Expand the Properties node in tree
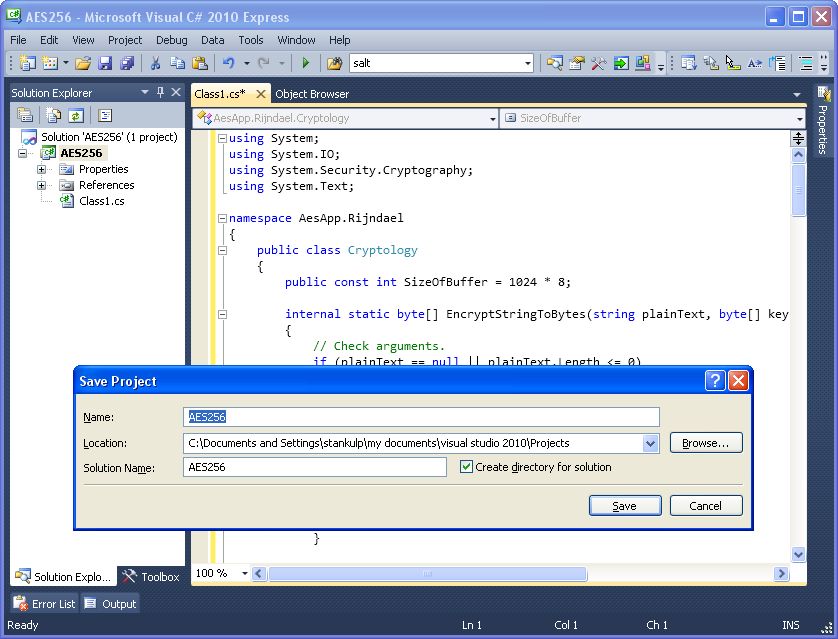The height and width of the screenshot is (639, 838). [x=41, y=169]
